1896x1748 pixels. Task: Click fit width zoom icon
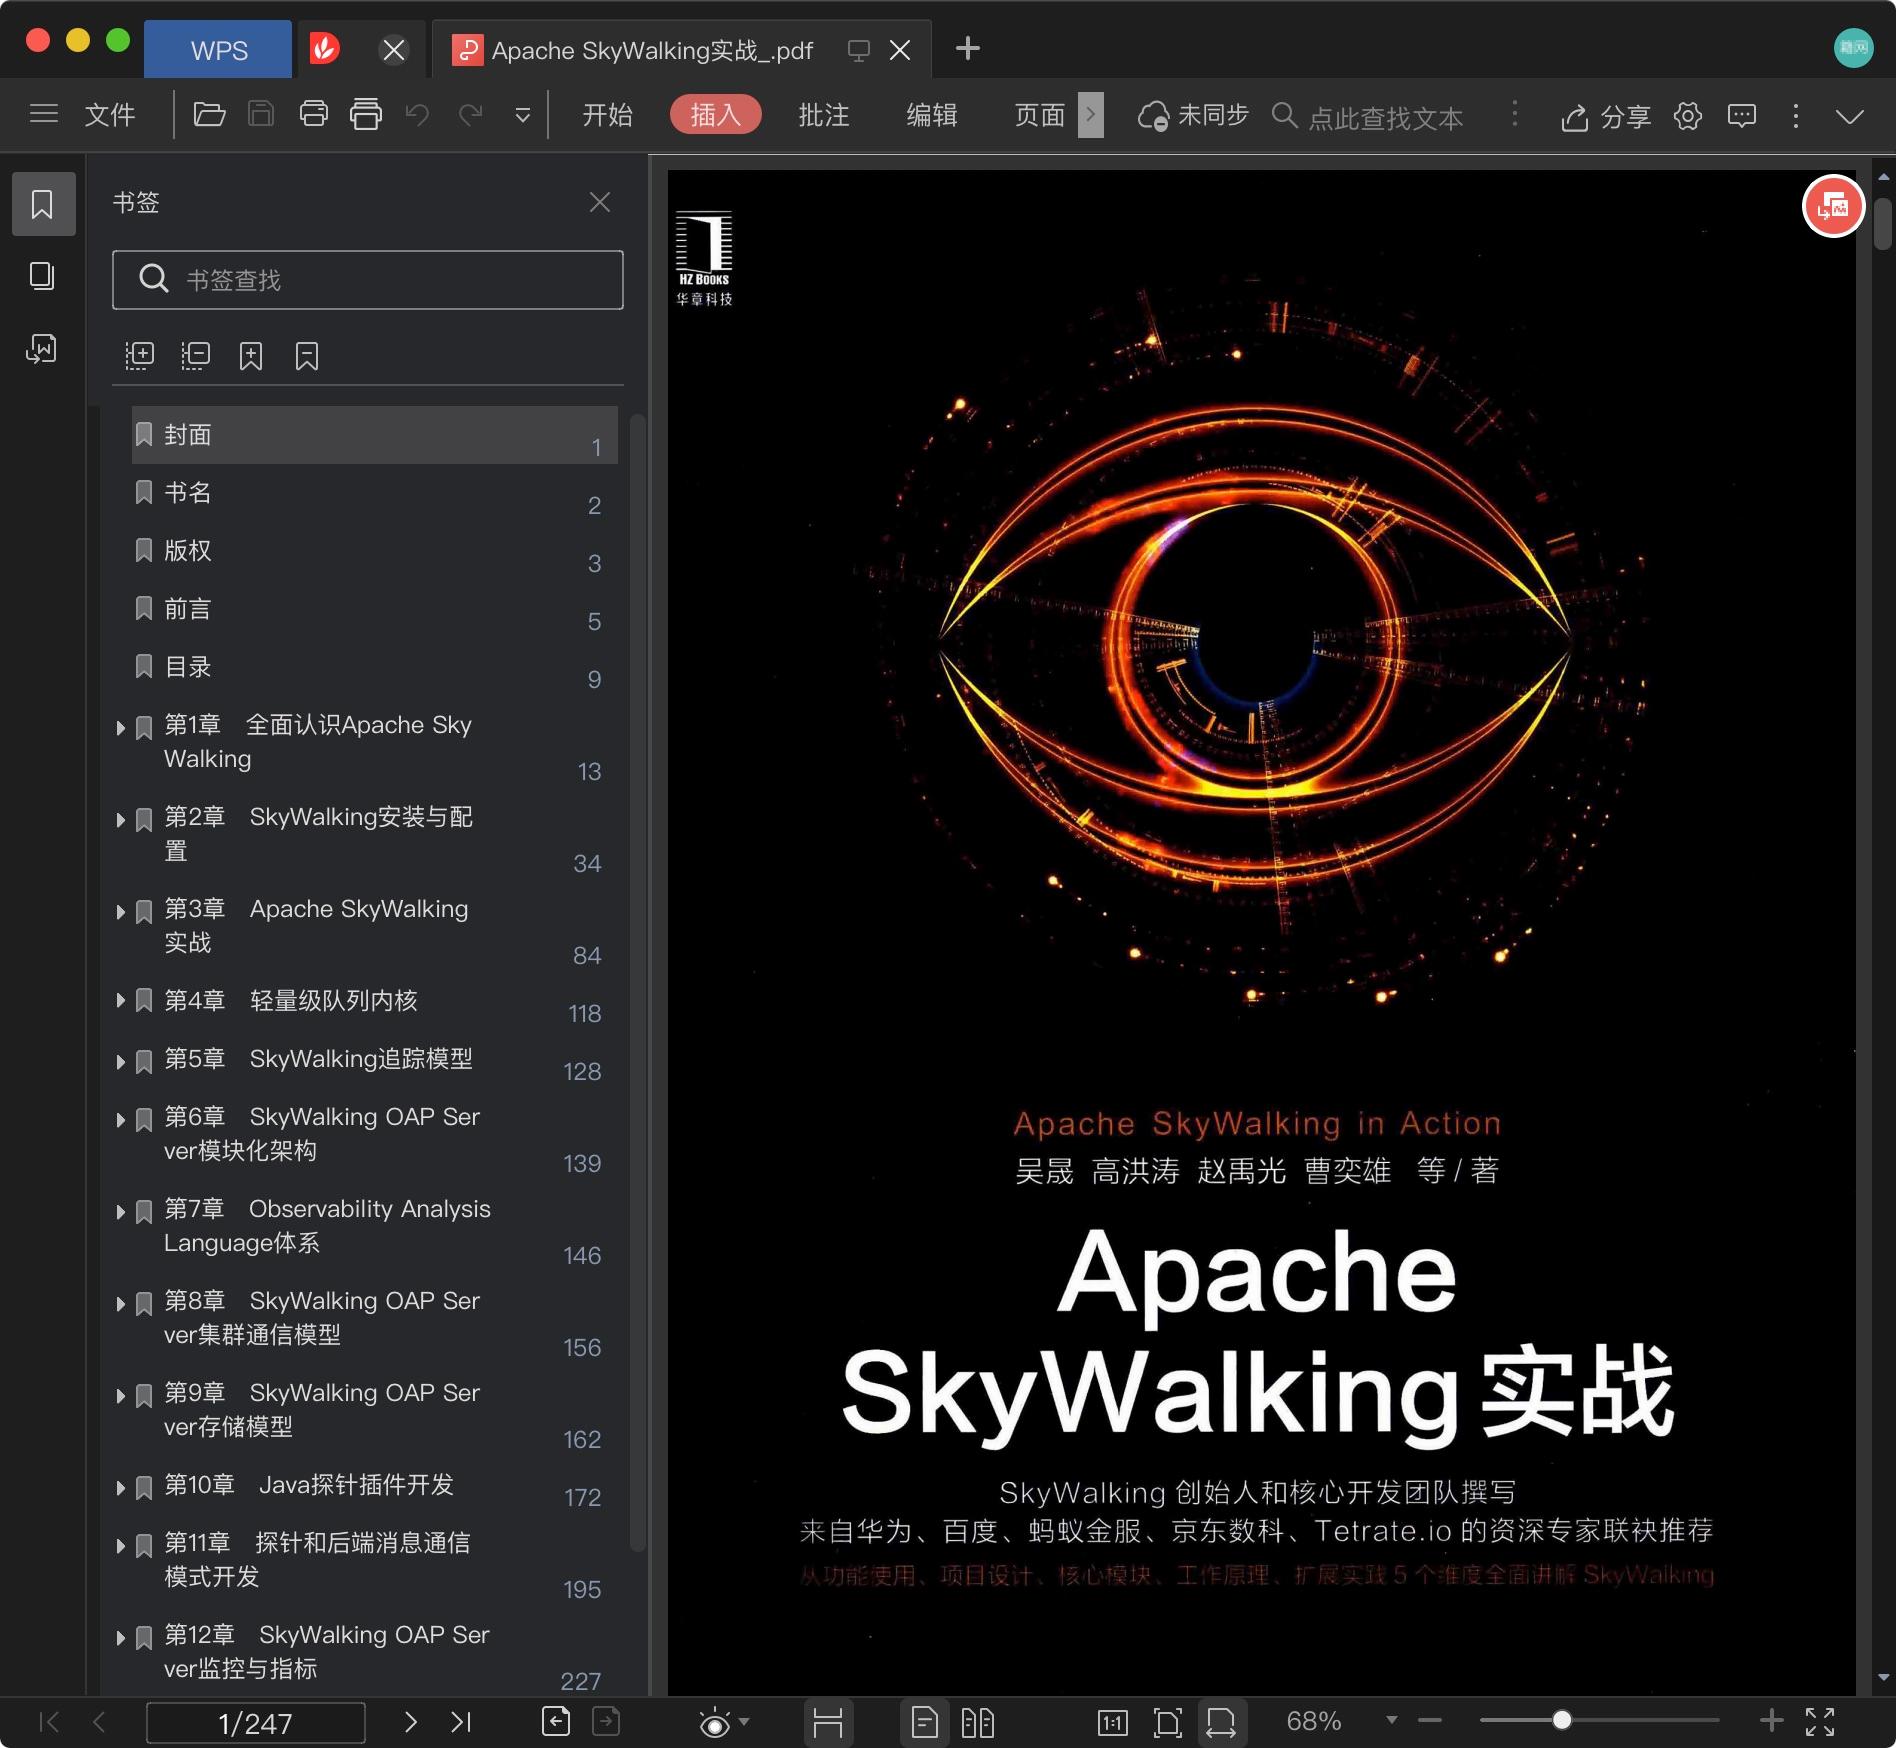click(x=1221, y=1722)
